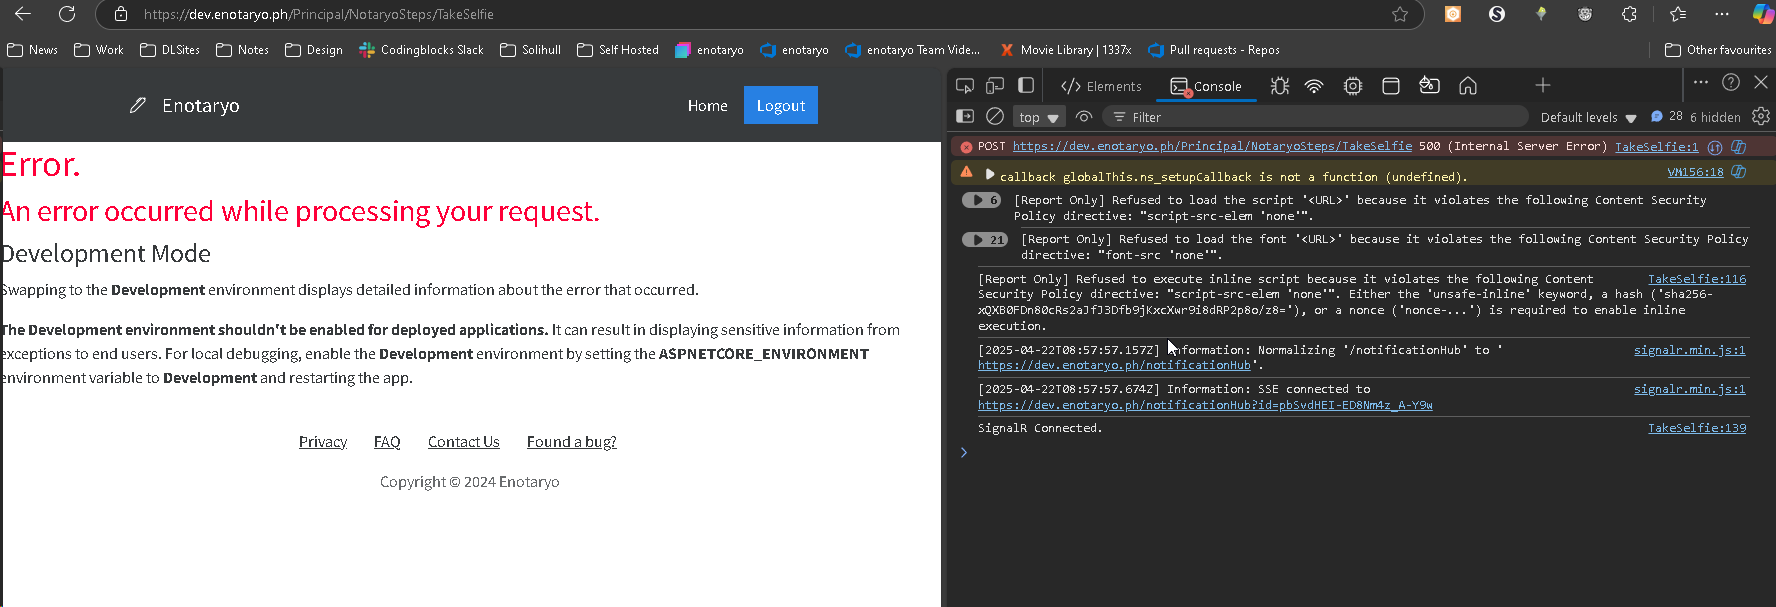Open the 'Found a bug?' link
Viewport: 1776px width, 607px height.
click(571, 442)
